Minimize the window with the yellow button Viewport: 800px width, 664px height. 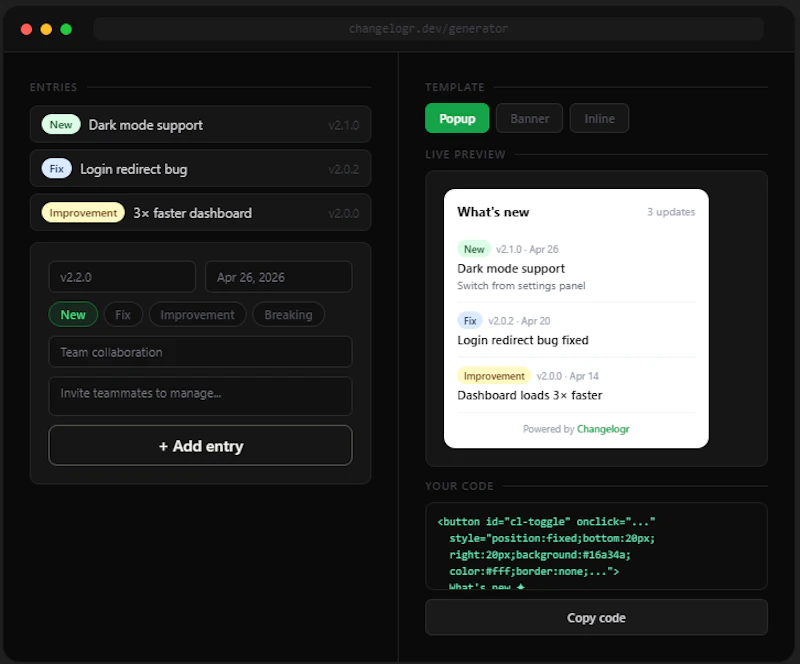(x=46, y=29)
